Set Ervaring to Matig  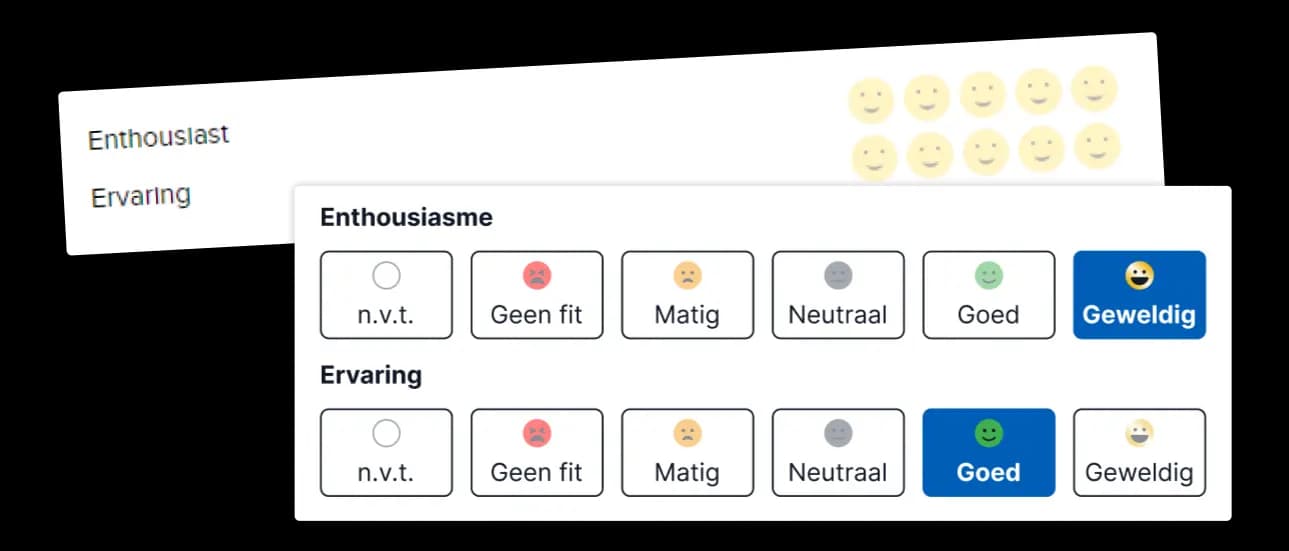[687, 453]
